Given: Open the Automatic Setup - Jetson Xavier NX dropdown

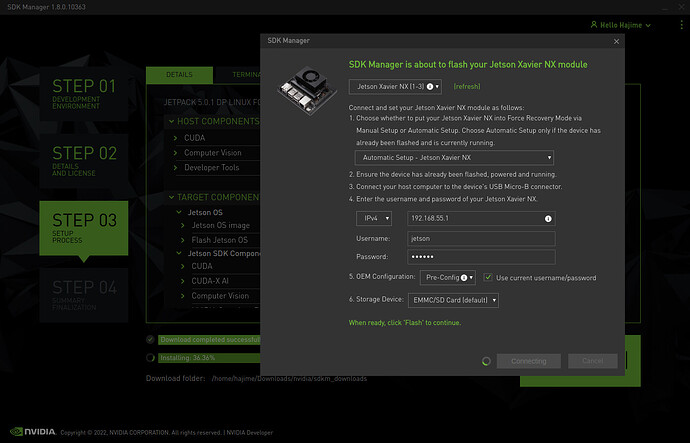Looking at the screenshot, I should [454, 157].
